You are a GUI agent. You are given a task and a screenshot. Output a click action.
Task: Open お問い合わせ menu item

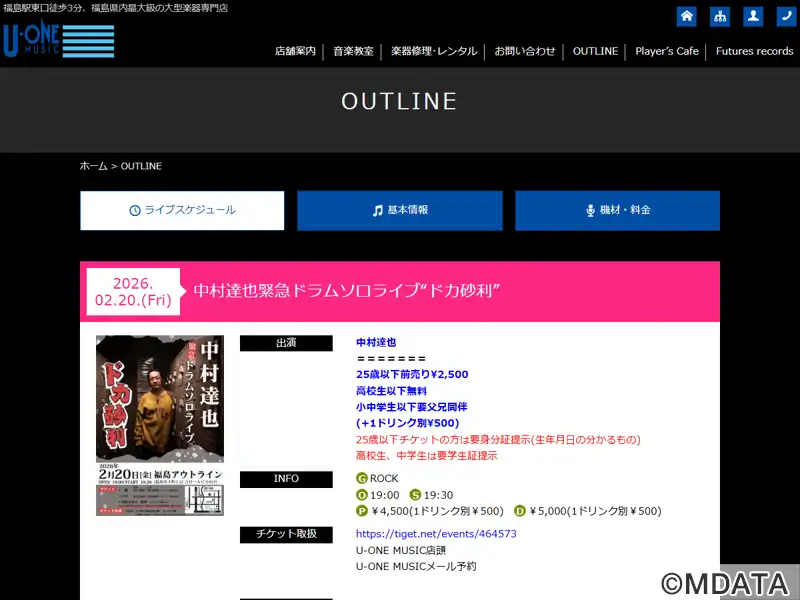(x=524, y=51)
